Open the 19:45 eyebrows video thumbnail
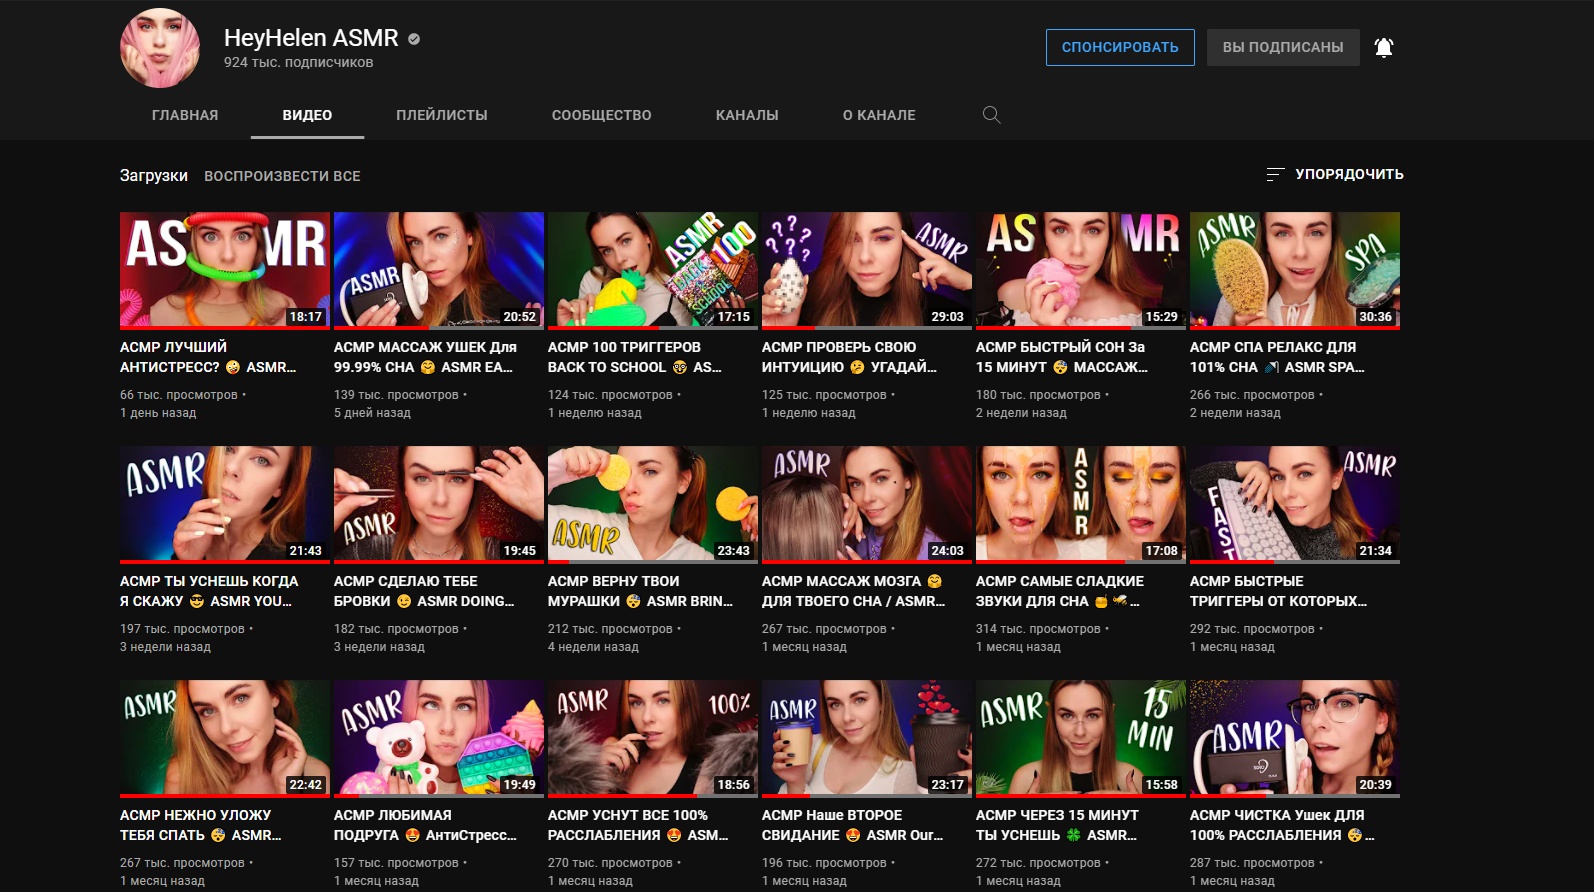 pos(439,504)
